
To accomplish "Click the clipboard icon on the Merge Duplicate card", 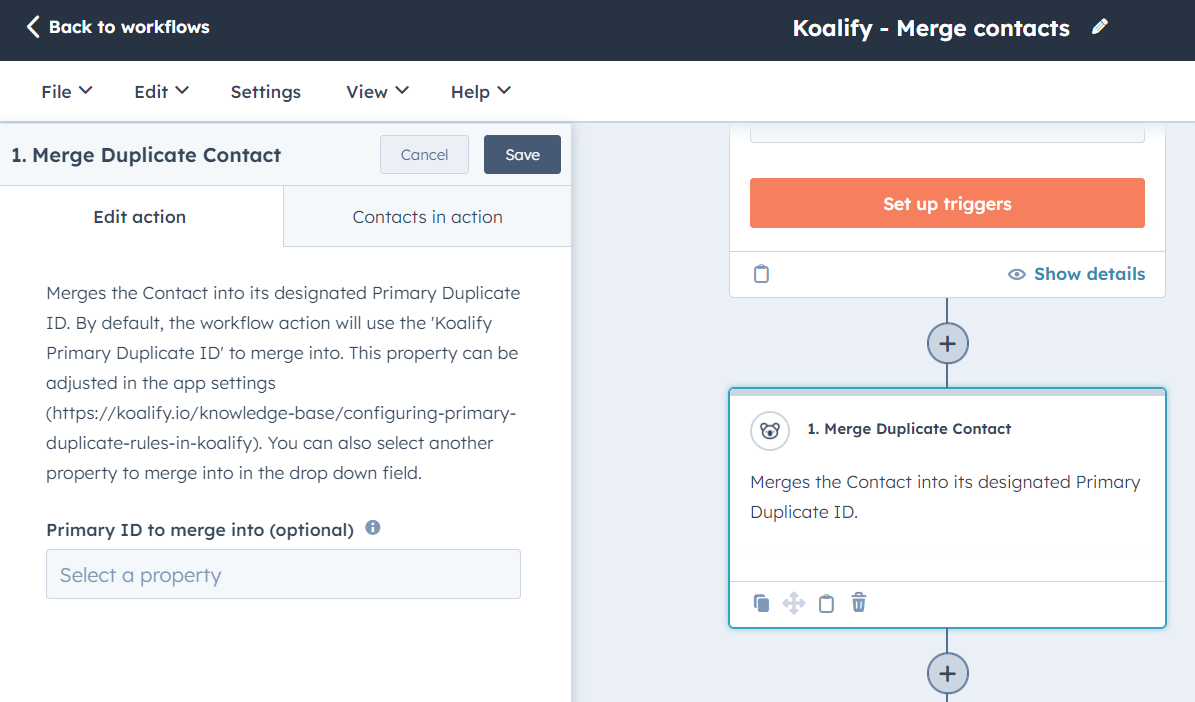I will pos(826,602).
